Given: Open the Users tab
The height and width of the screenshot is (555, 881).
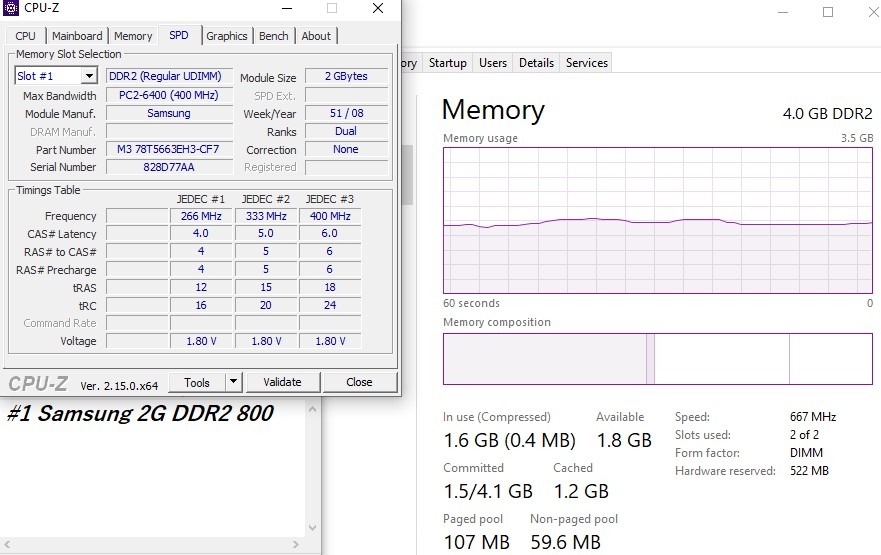Looking at the screenshot, I should point(493,63).
